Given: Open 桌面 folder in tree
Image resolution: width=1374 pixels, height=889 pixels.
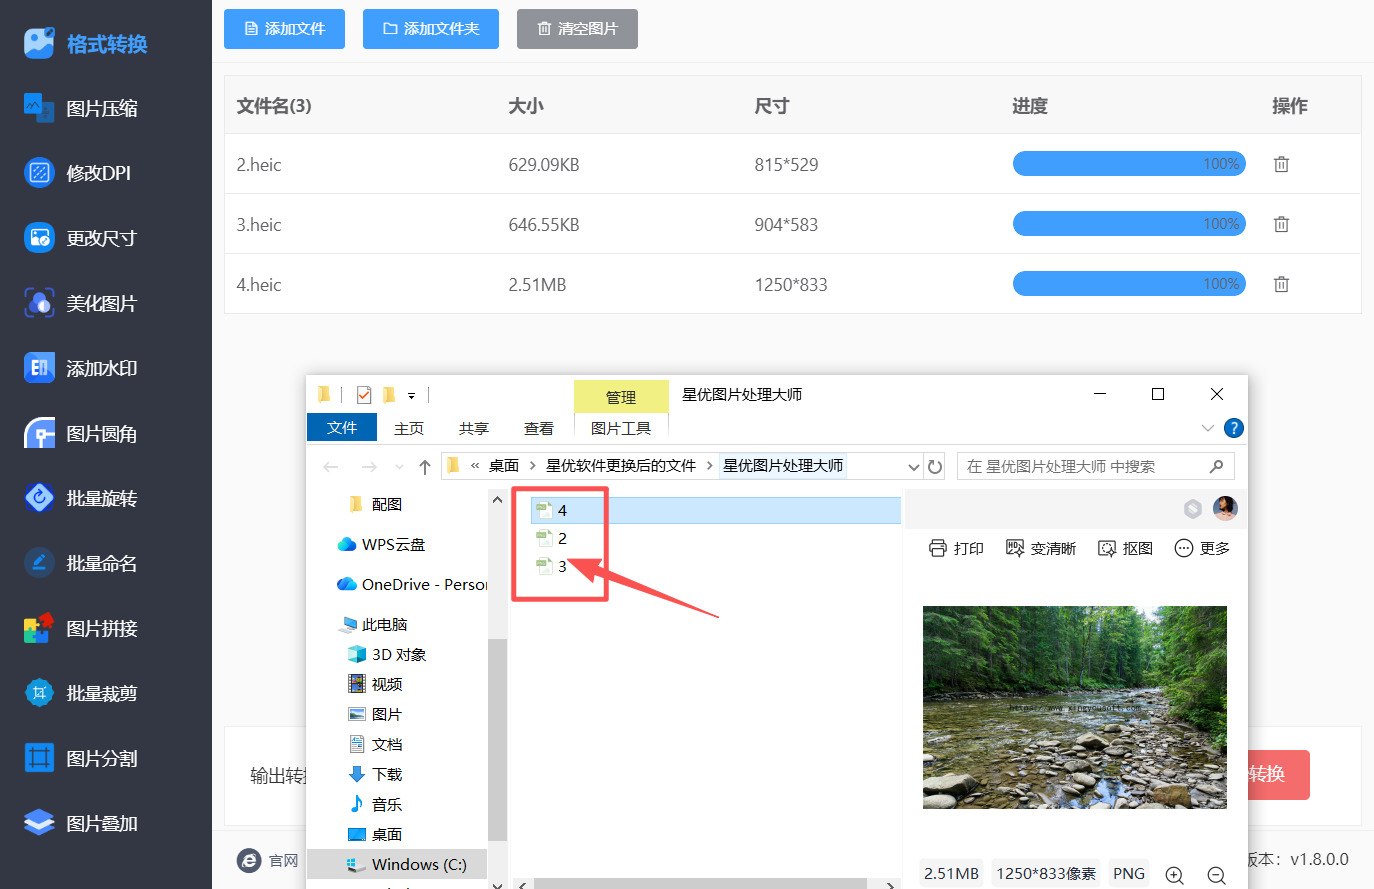Looking at the screenshot, I should [375, 834].
